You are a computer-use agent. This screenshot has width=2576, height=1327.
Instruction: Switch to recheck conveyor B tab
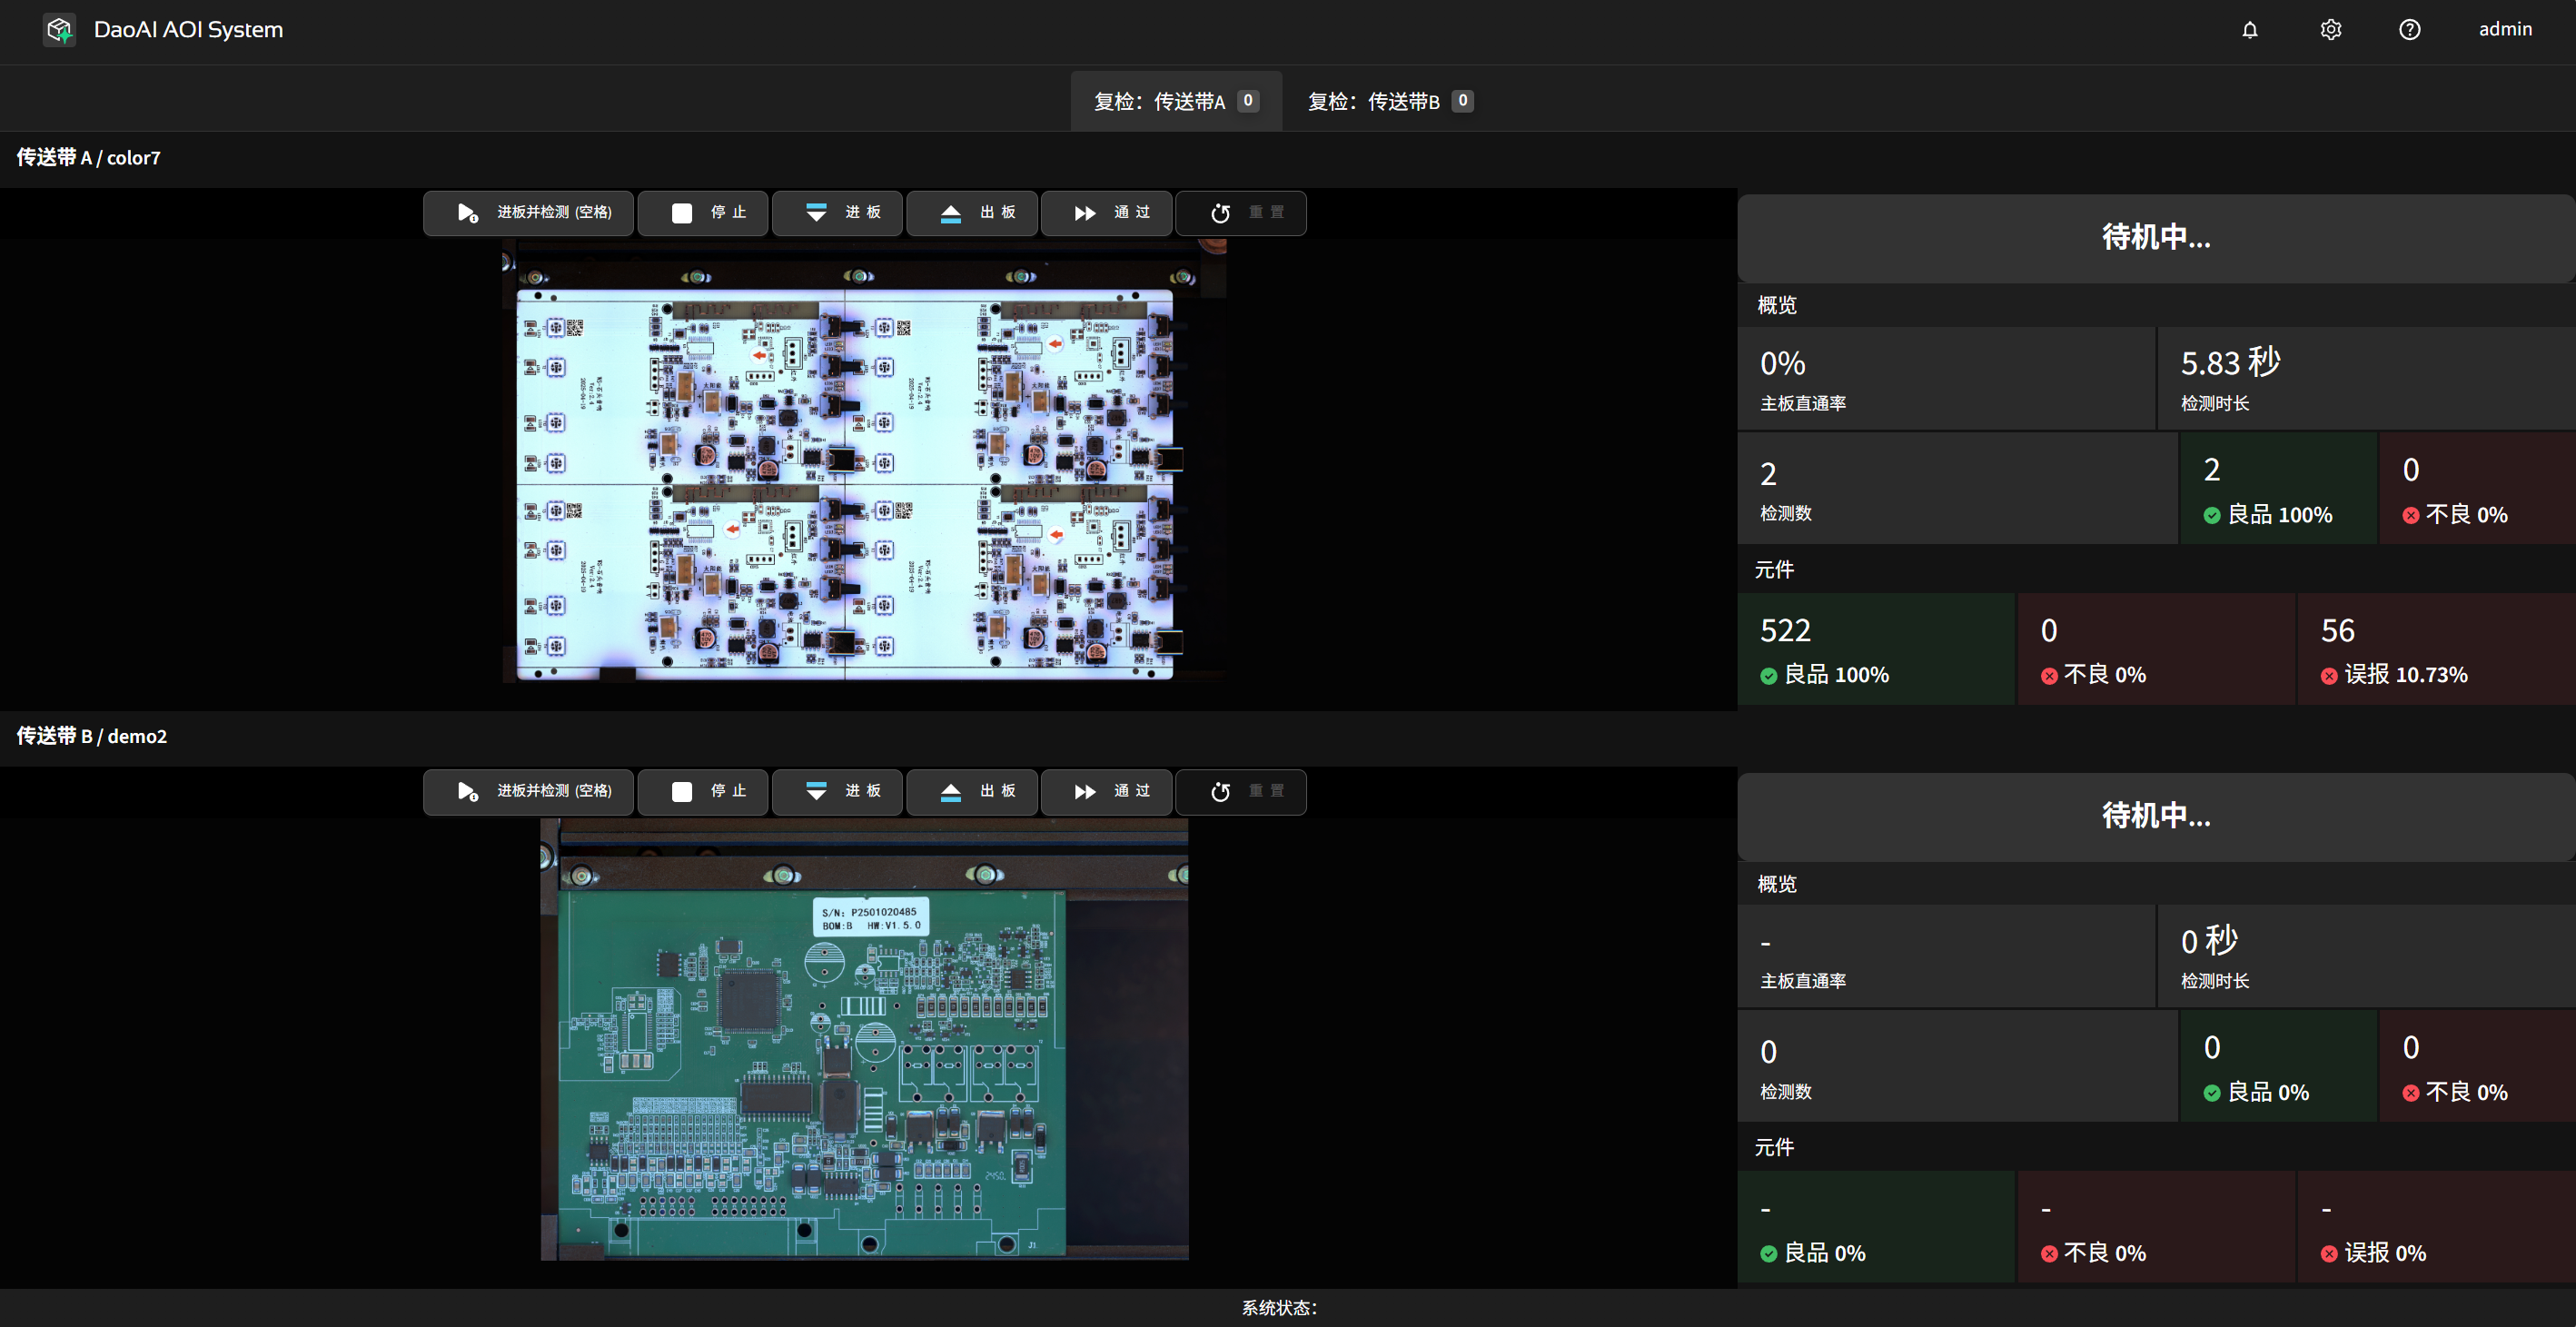[1389, 101]
